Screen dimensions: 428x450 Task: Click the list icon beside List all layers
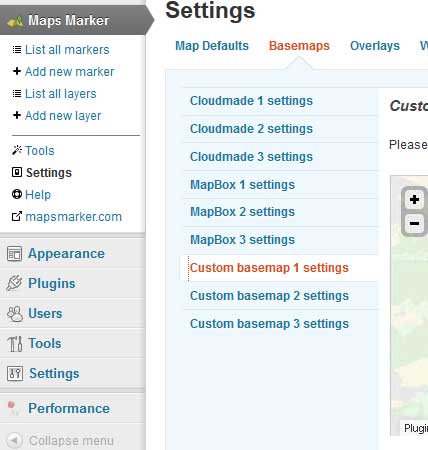point(17,93)
